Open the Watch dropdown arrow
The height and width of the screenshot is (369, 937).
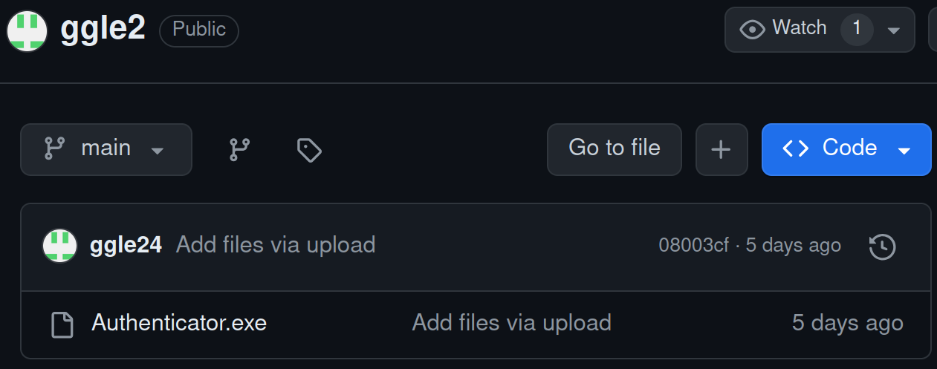coord(893,31)
